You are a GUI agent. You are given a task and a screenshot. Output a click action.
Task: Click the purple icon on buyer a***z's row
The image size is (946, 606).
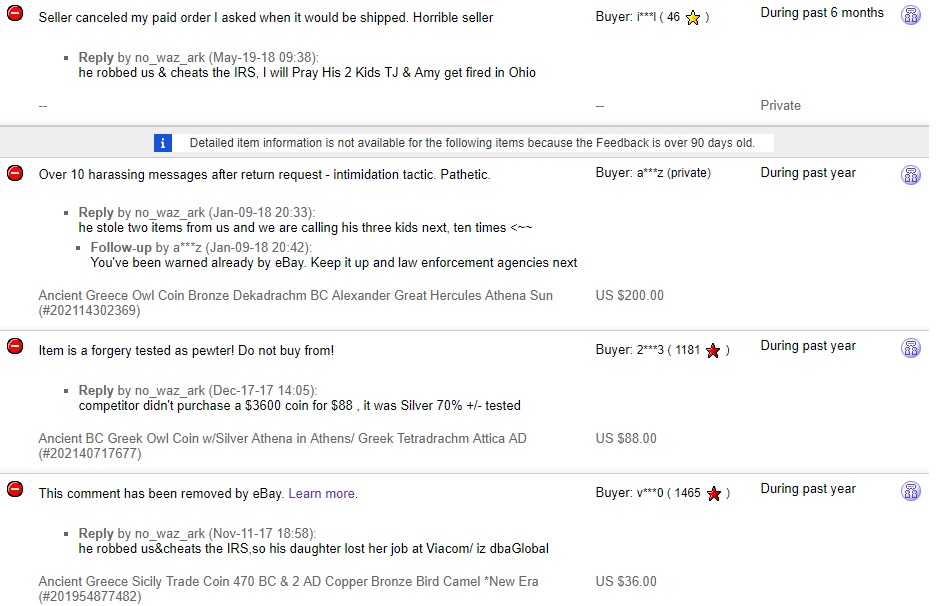[x=911, y=175]
